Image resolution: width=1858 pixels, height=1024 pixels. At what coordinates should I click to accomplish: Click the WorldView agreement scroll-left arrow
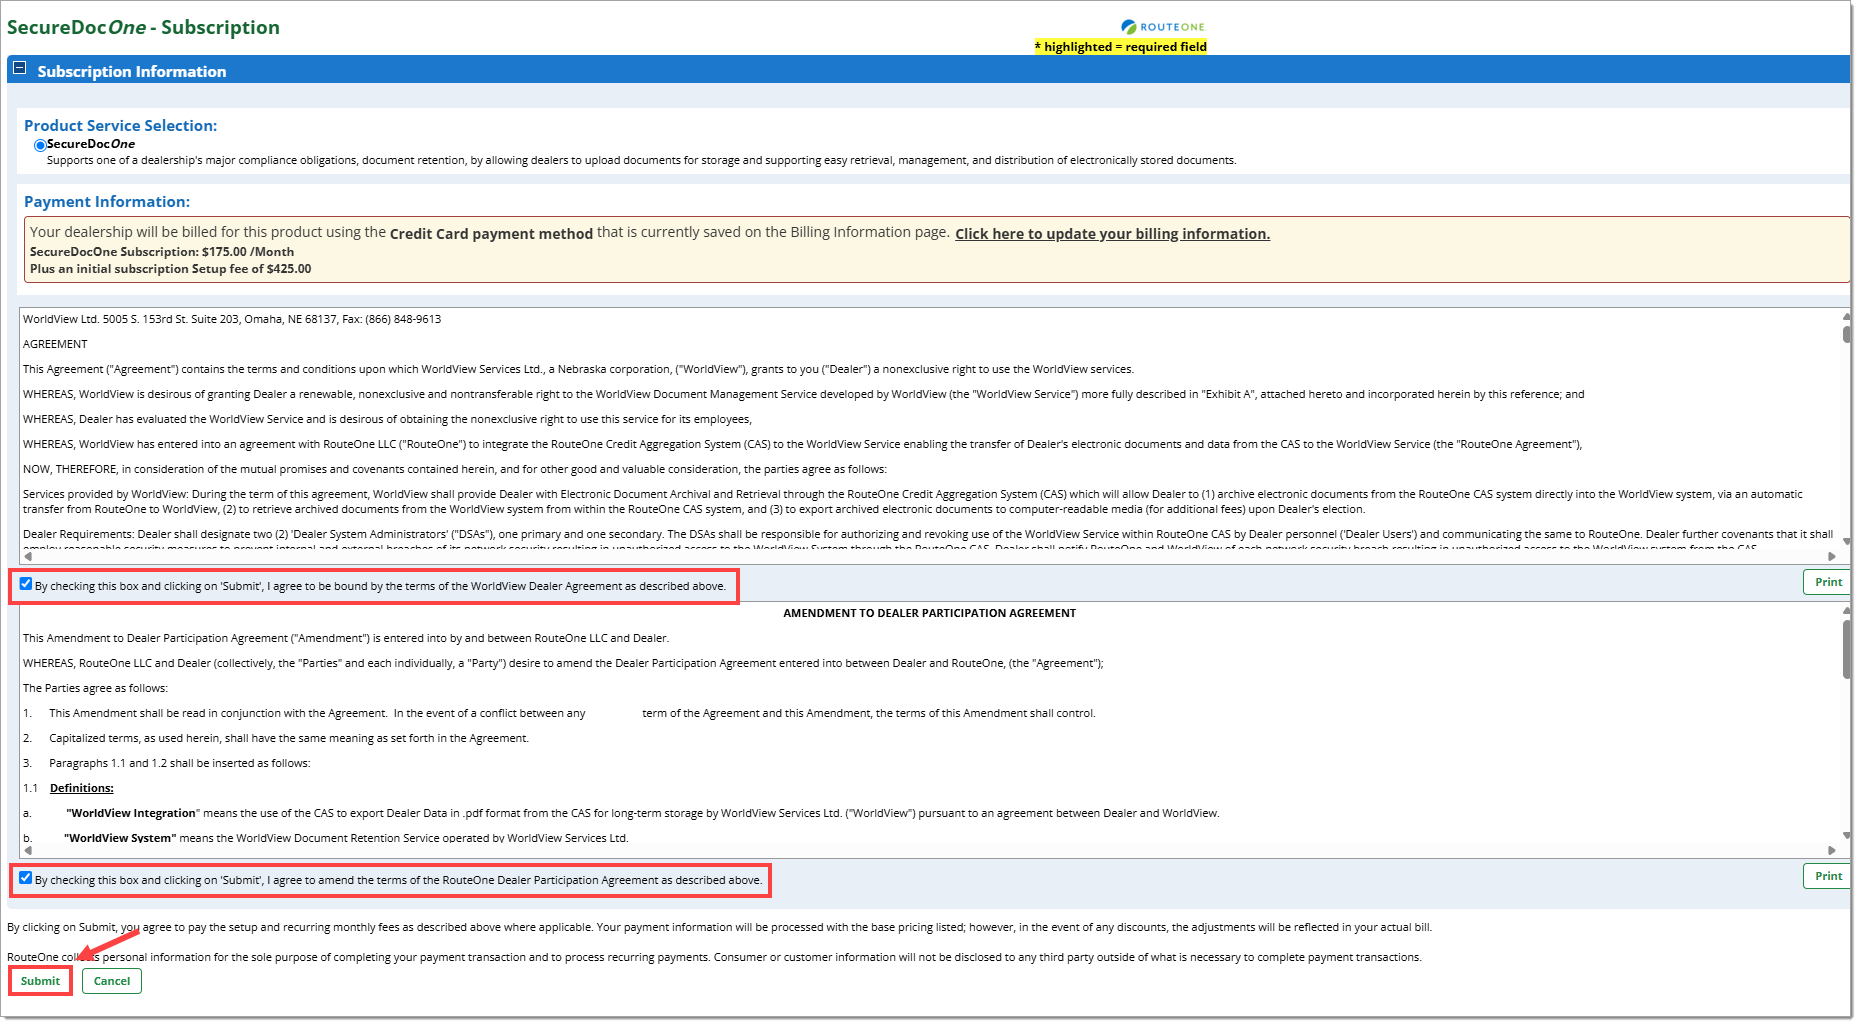tap(28, 556)
